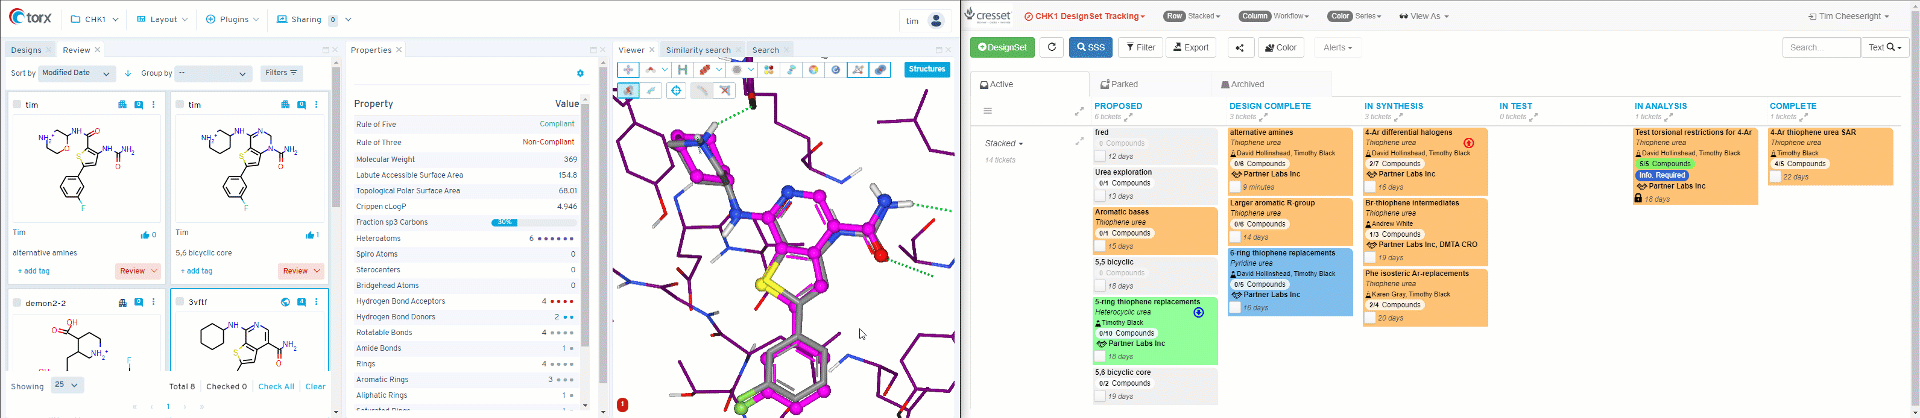Toggle the highlighted protein icon in viewer second row
Image resolution: width=1920 pixels, height=418 pixels.
tap(628, 90)
